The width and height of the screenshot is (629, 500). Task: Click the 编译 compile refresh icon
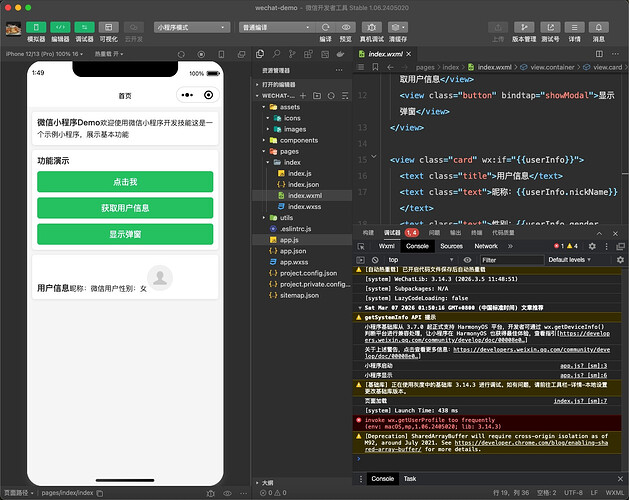(x=326, y=27)
